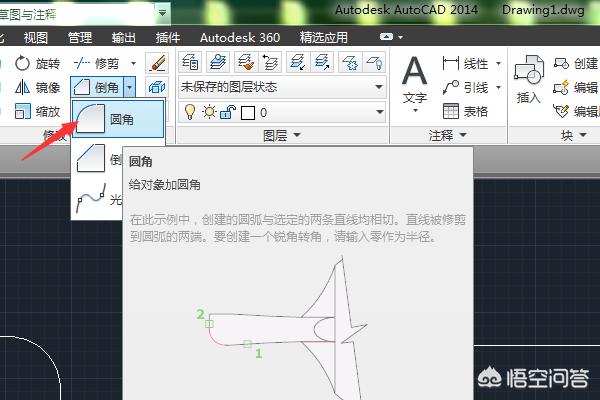Choose the Fillet (圆角) option
The image size is (600, 400).
[118, 119]
